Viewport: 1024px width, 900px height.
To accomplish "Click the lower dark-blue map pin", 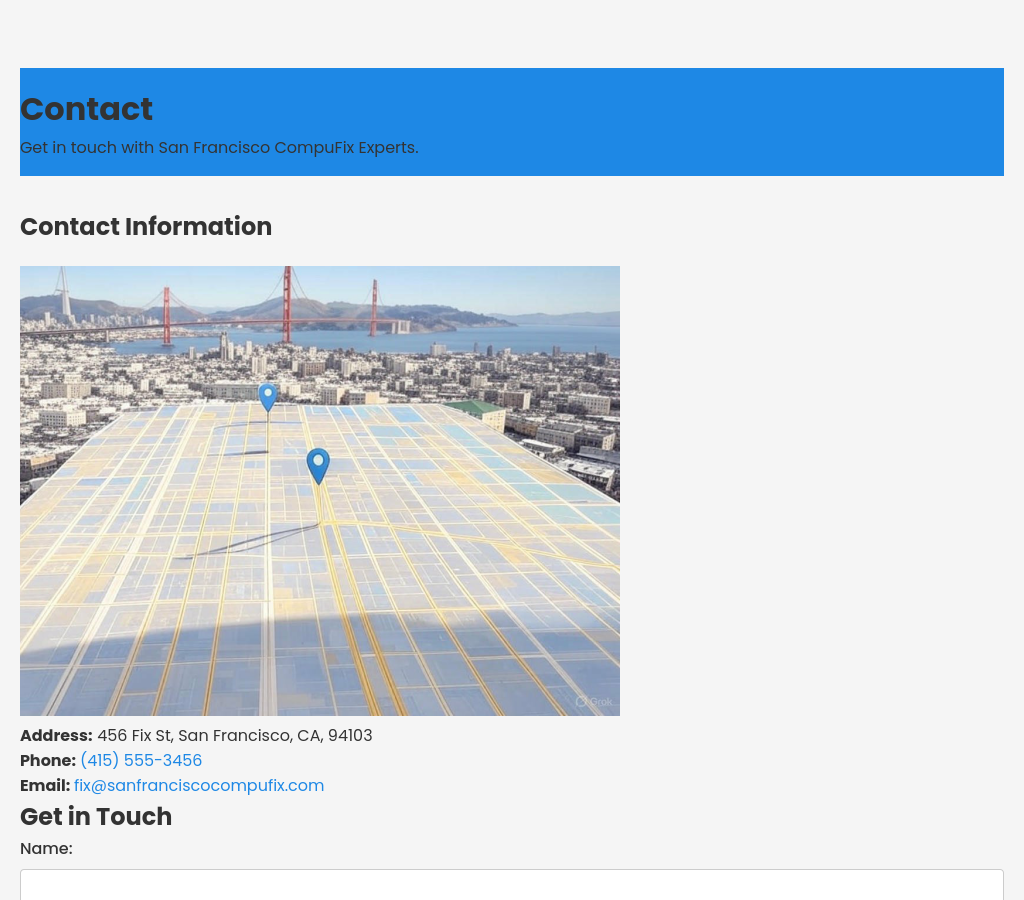I will [318, 464].
